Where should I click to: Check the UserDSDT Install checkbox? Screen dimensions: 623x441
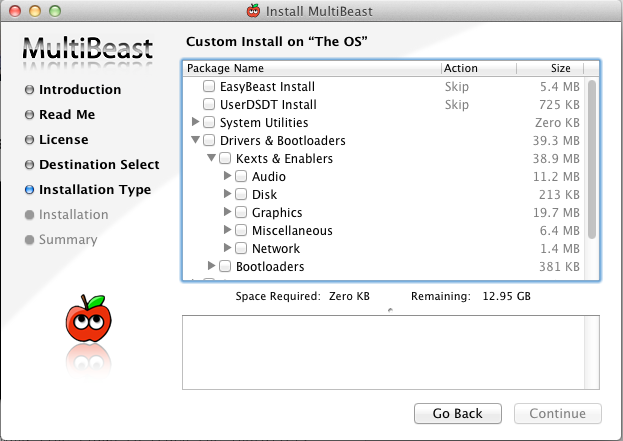209,104
